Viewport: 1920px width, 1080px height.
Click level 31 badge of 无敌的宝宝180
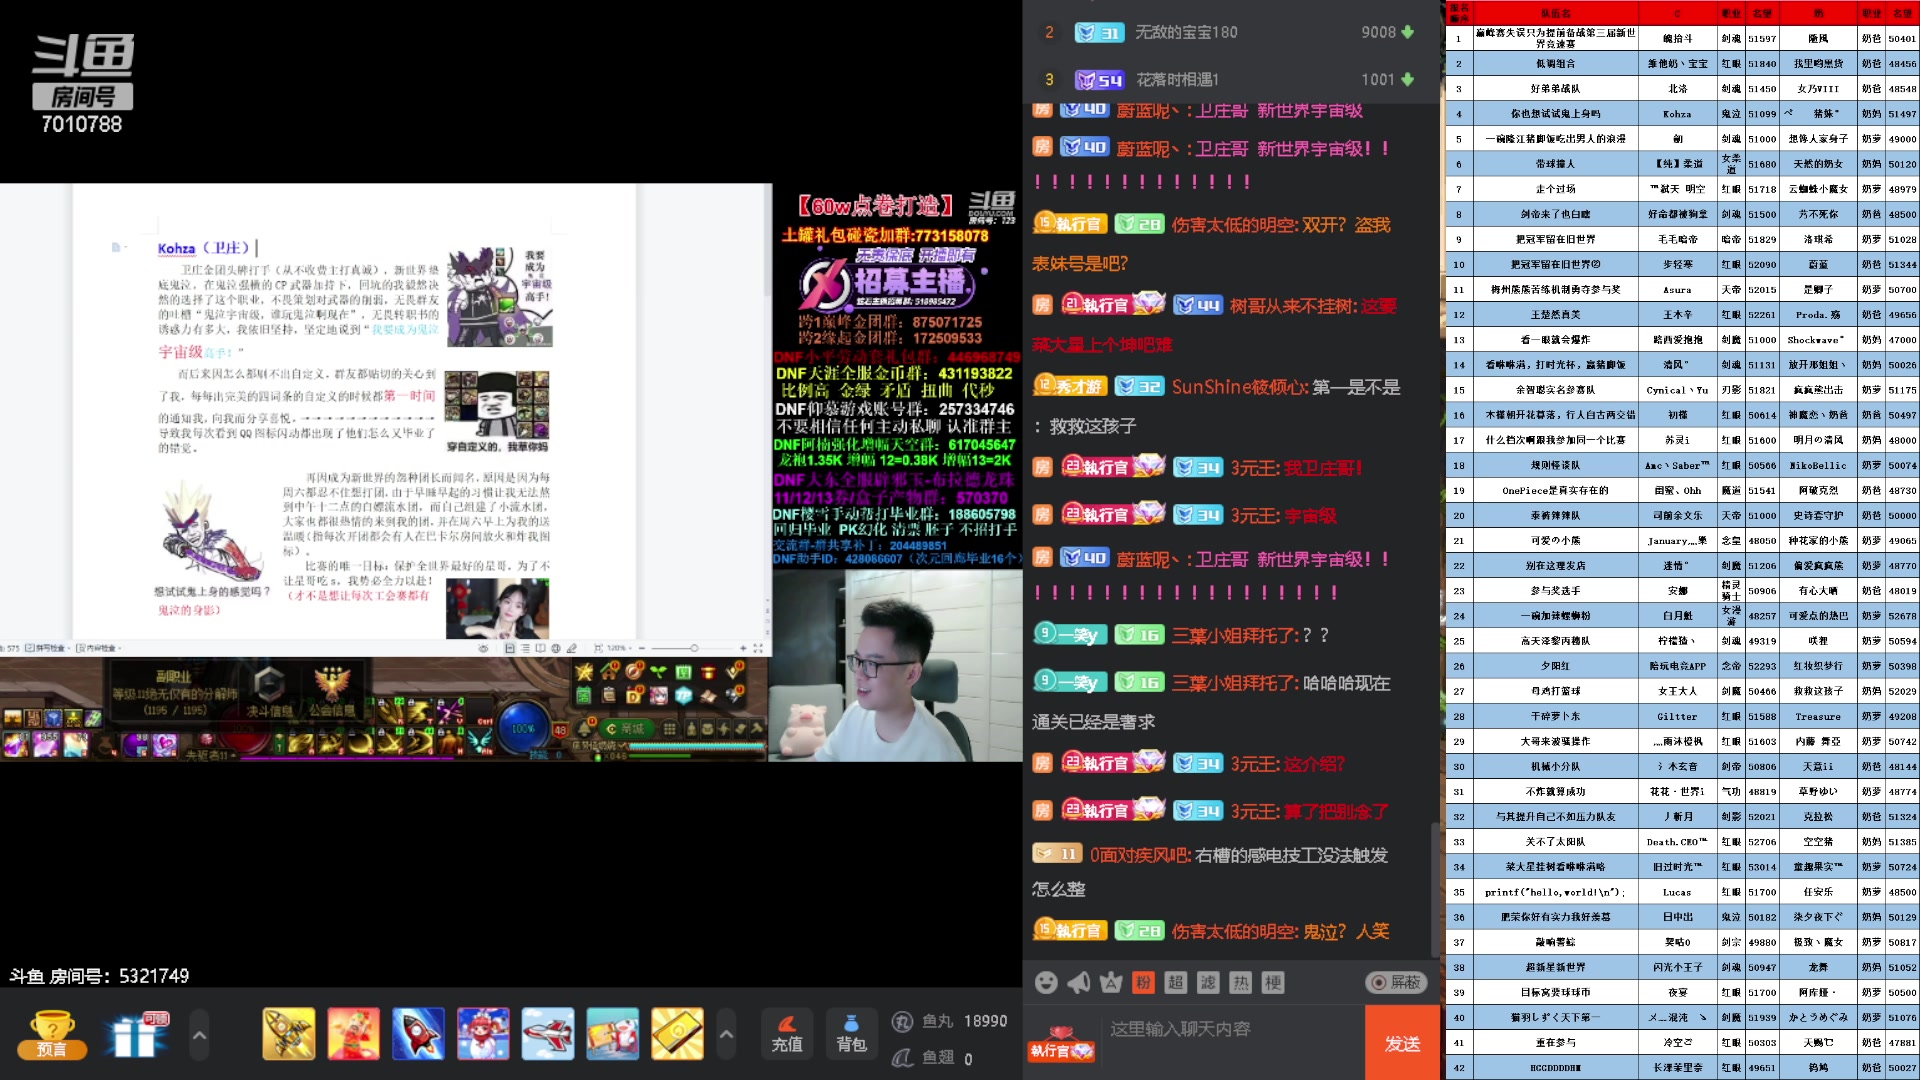(x=1099, y=33)
